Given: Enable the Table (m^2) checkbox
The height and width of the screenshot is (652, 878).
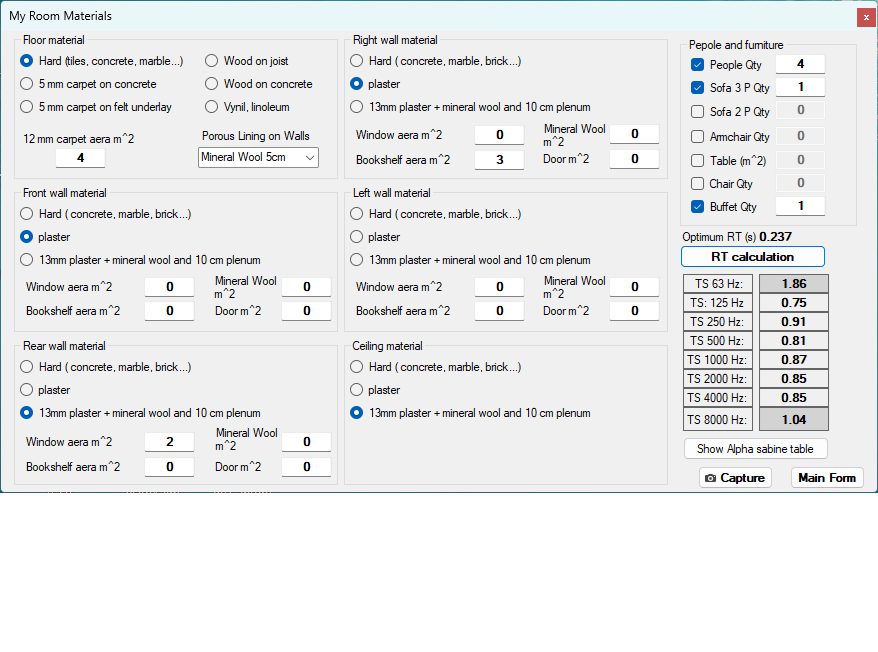Looking at the screenshot, I should point(698,161).
